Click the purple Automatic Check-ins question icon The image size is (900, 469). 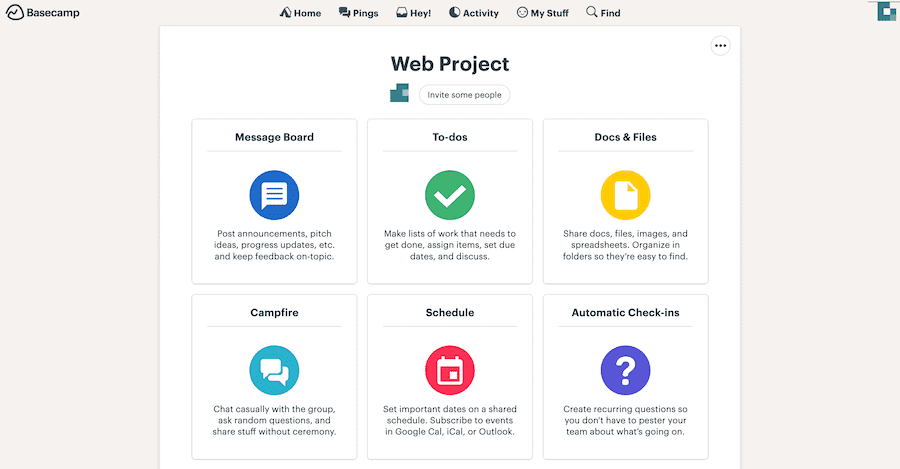[x=625, y=370]
